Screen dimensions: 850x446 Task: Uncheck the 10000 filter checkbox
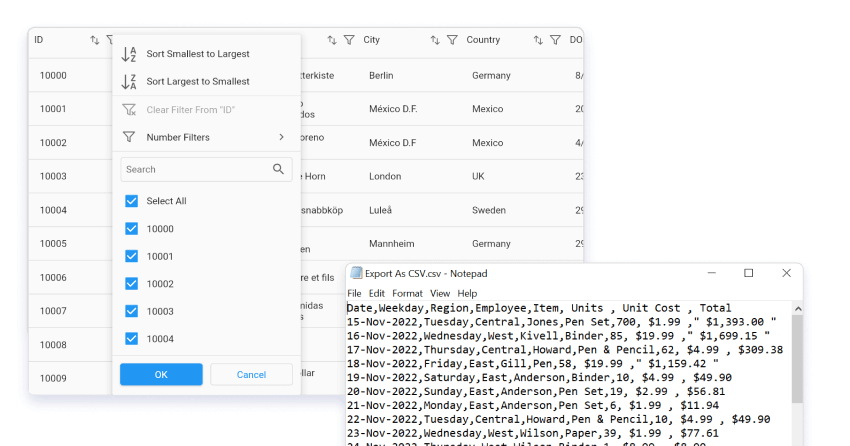pos(132,229)
